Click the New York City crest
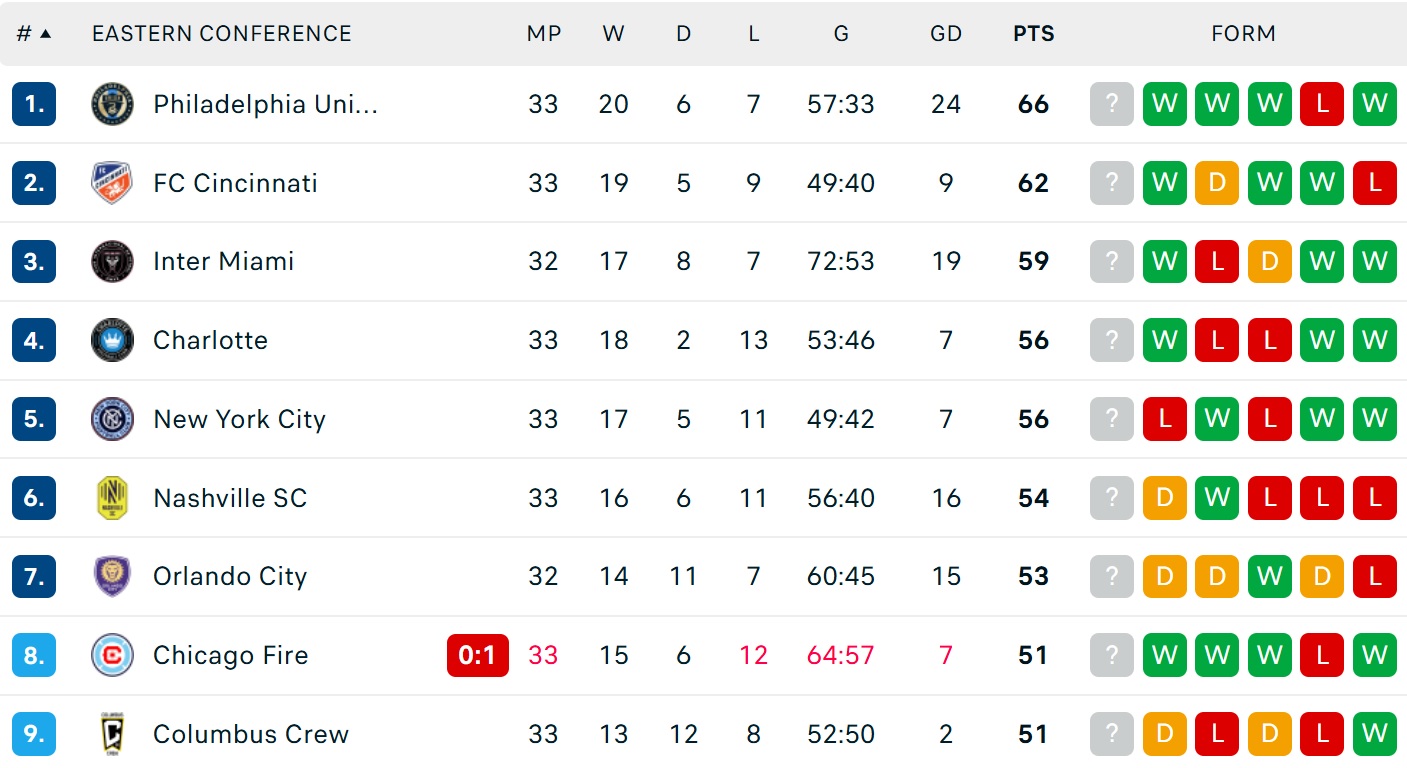Screen dimensions: 1407x768 112,419
